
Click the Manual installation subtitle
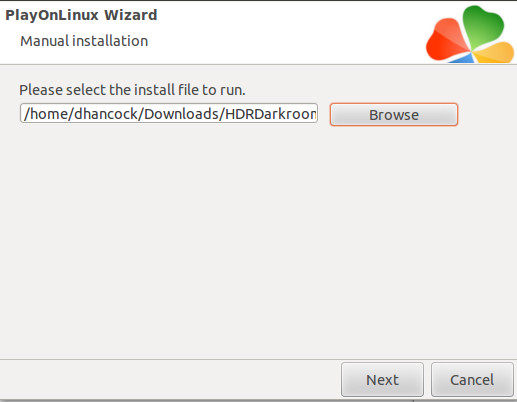tap(84, 41)
